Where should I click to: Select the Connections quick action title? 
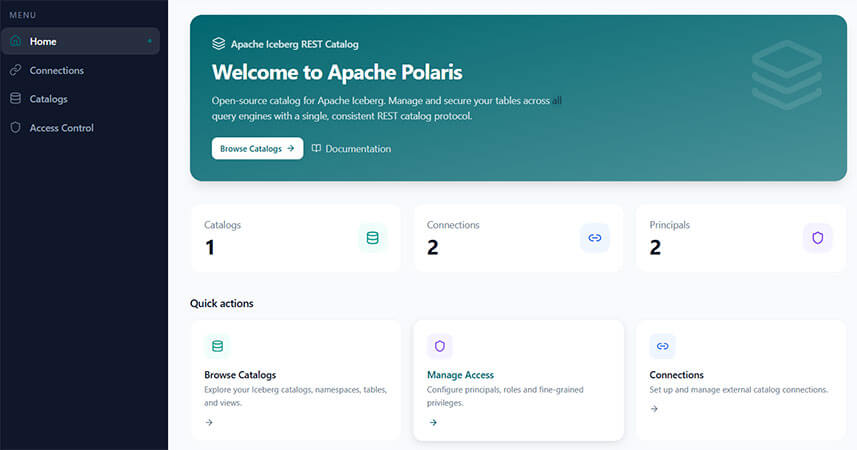coord(676,375)
